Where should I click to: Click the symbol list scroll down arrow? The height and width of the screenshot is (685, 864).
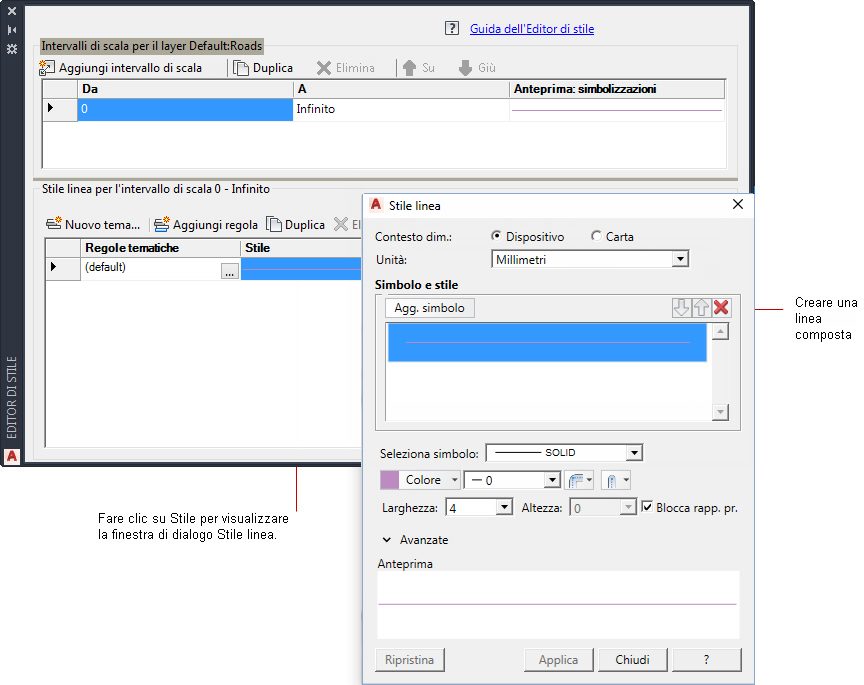tap(720, 412)
